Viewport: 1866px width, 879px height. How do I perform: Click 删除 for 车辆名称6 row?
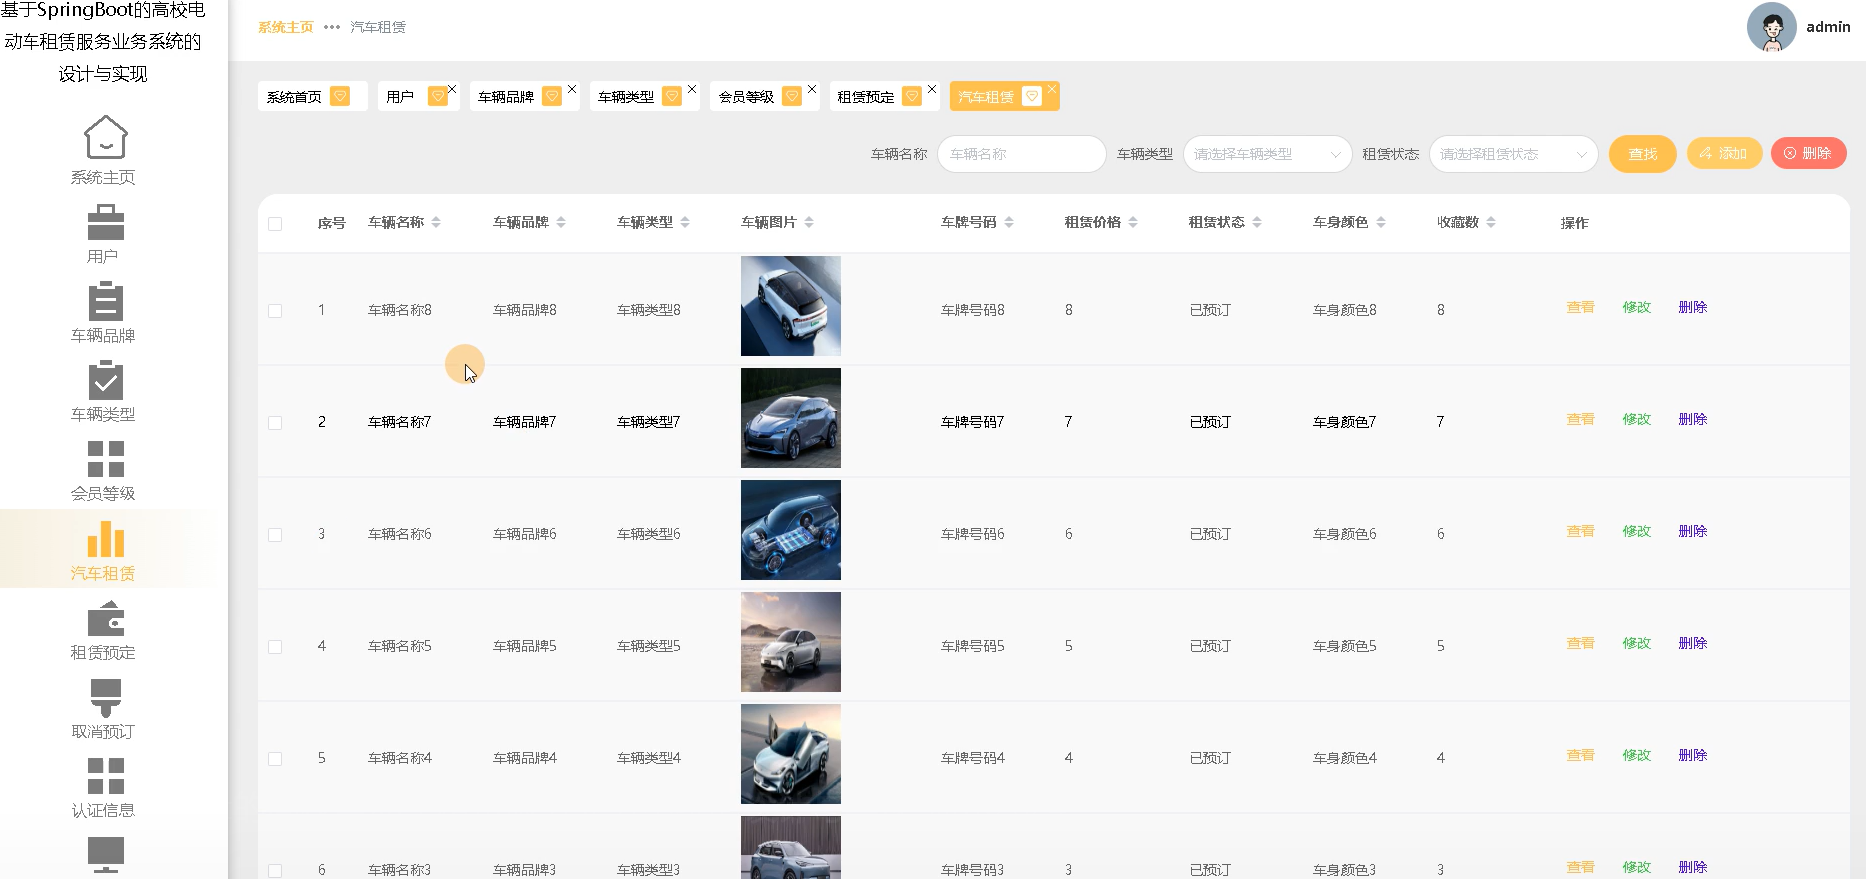(x=1692, y=531)
